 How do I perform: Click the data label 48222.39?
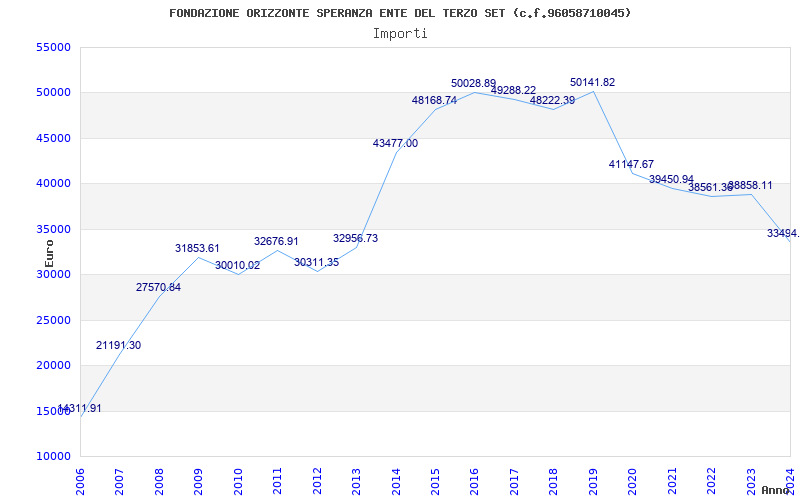coord(553,101)
